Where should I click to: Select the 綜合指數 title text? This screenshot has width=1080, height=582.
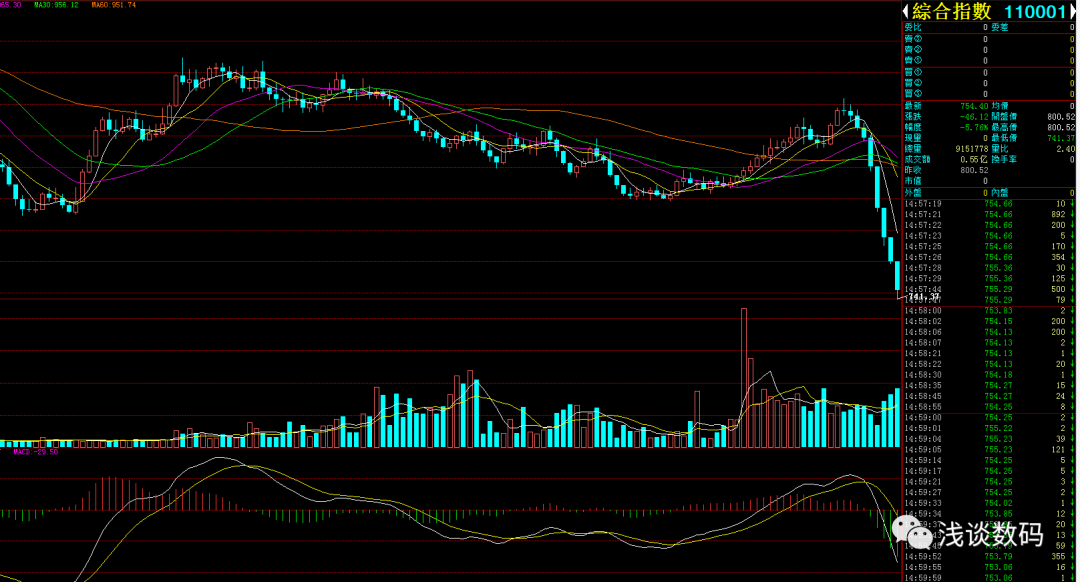click(952, 12)
